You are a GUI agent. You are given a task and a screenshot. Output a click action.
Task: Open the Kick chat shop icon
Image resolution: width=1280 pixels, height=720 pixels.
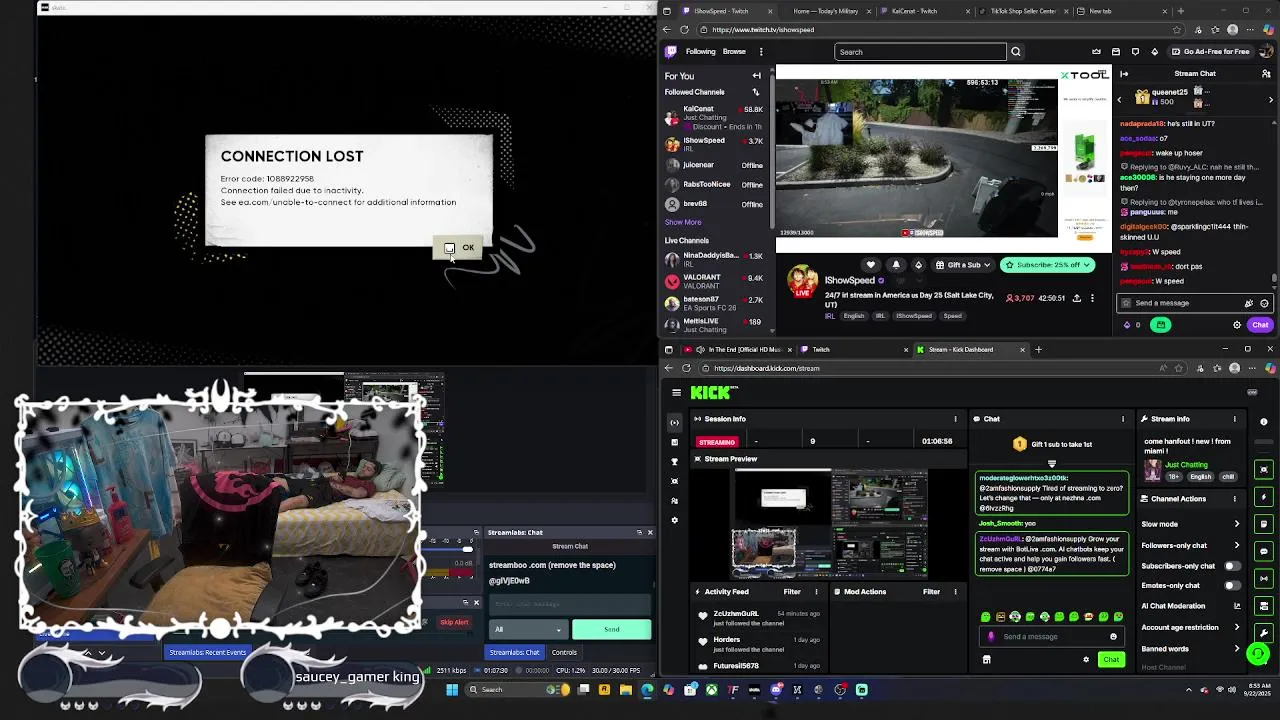[987, 660]
